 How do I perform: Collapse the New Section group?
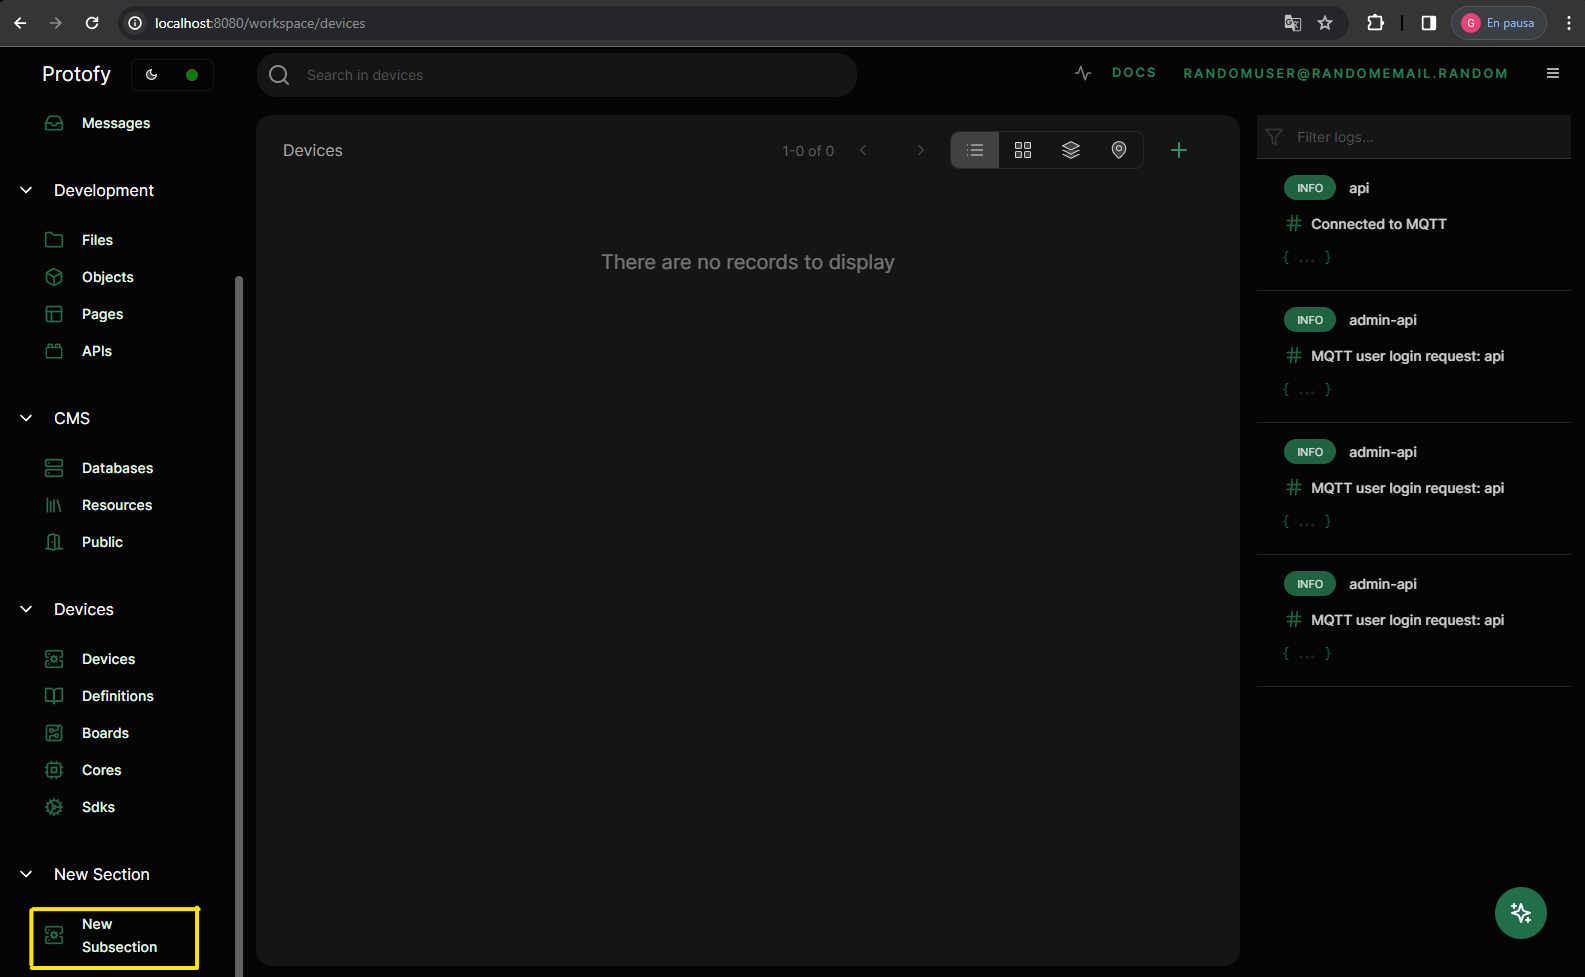coord(26,874)
